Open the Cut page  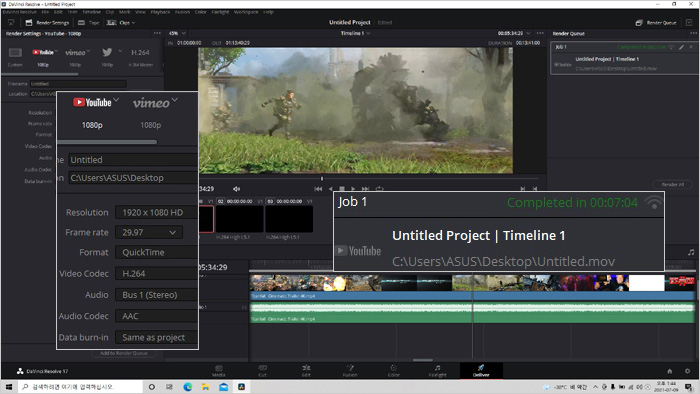[x=262, y=370]
